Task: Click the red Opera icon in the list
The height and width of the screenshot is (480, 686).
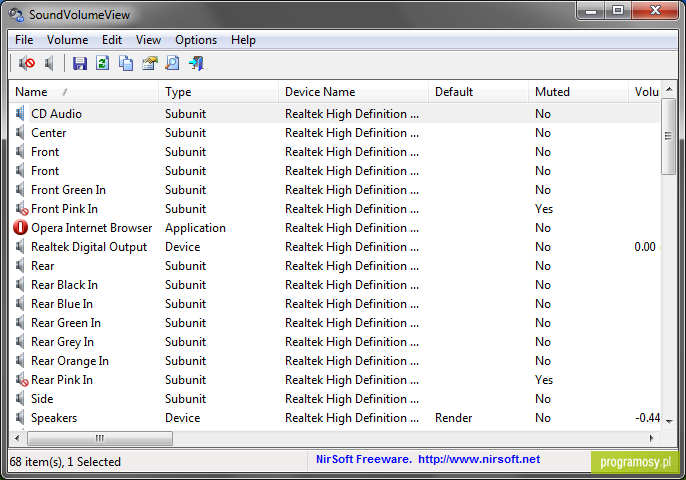Action: tap(20, 228)
